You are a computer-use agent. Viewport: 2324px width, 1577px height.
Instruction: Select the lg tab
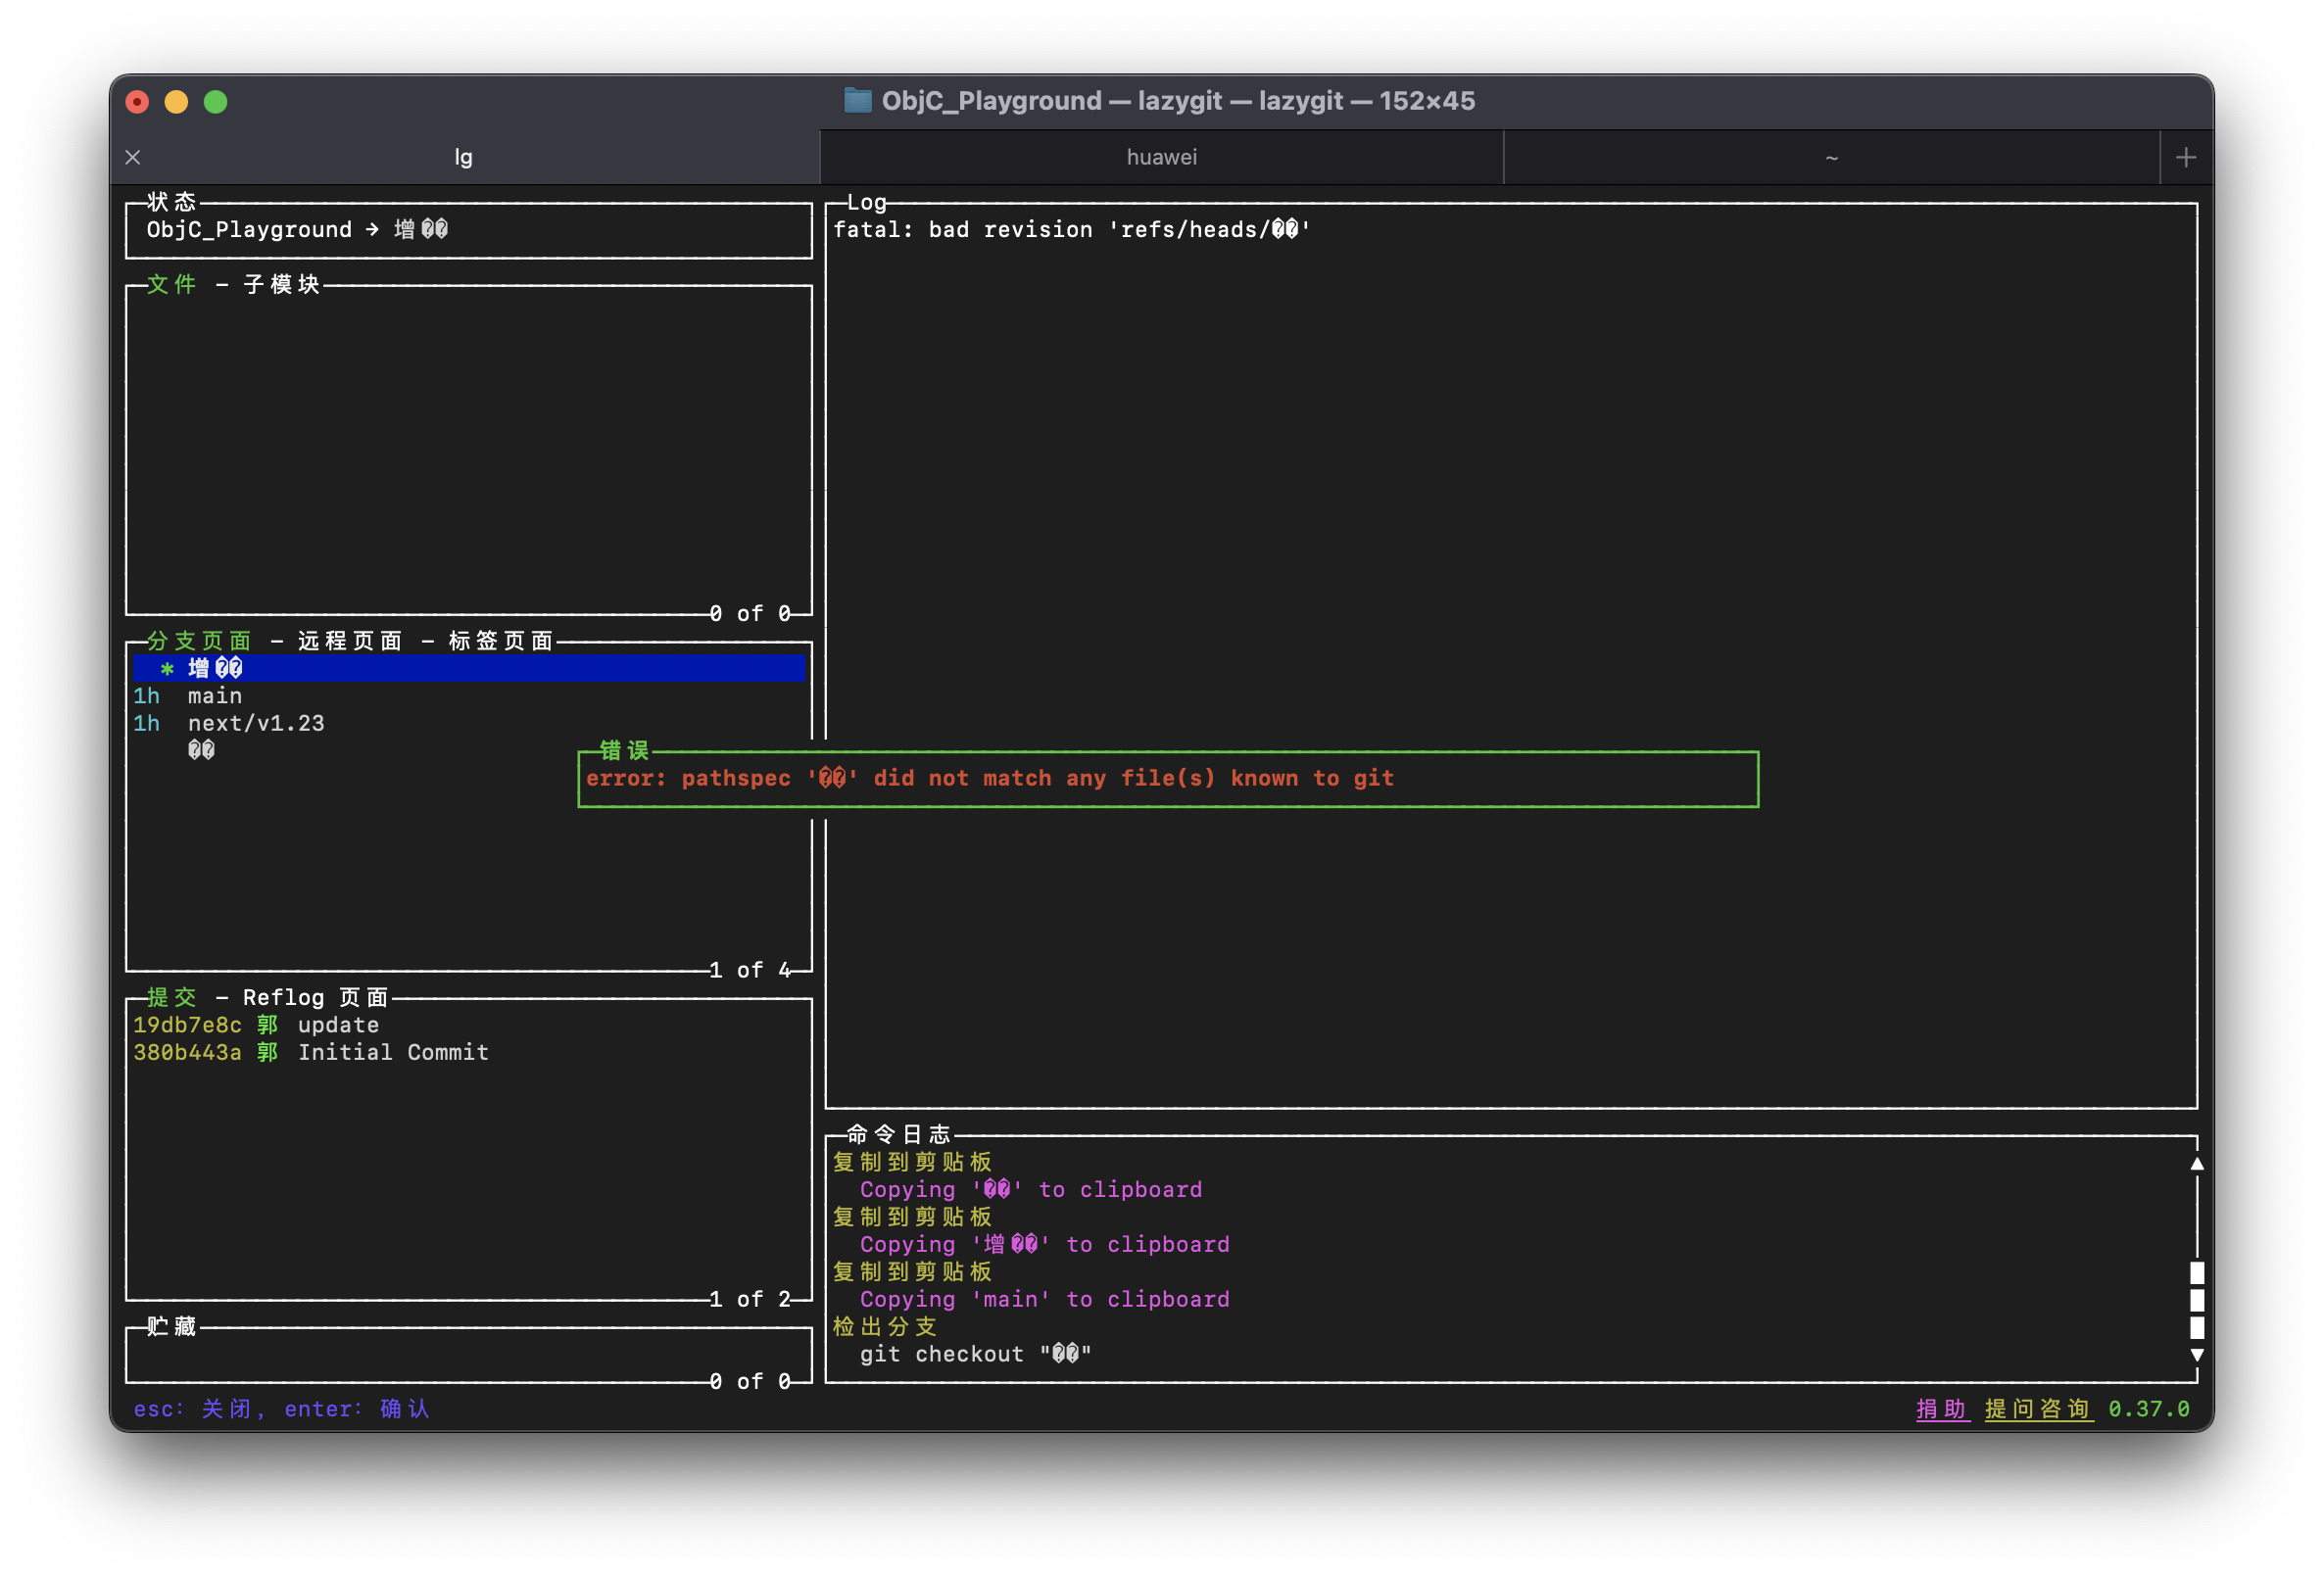point(463,157)
